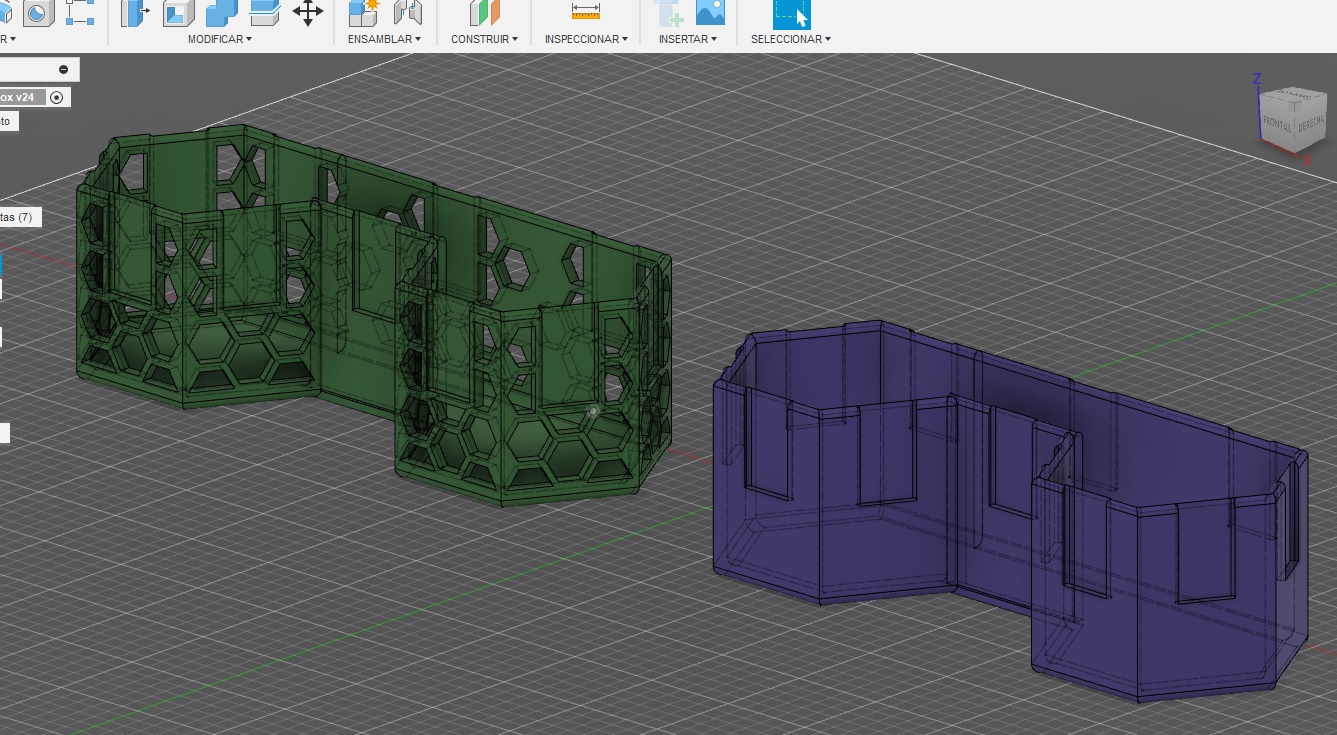The width and height of the screenshot is (1337, 735).
Task: Expand the ENSAMBLAR dropdown
Action: [384, 39]
